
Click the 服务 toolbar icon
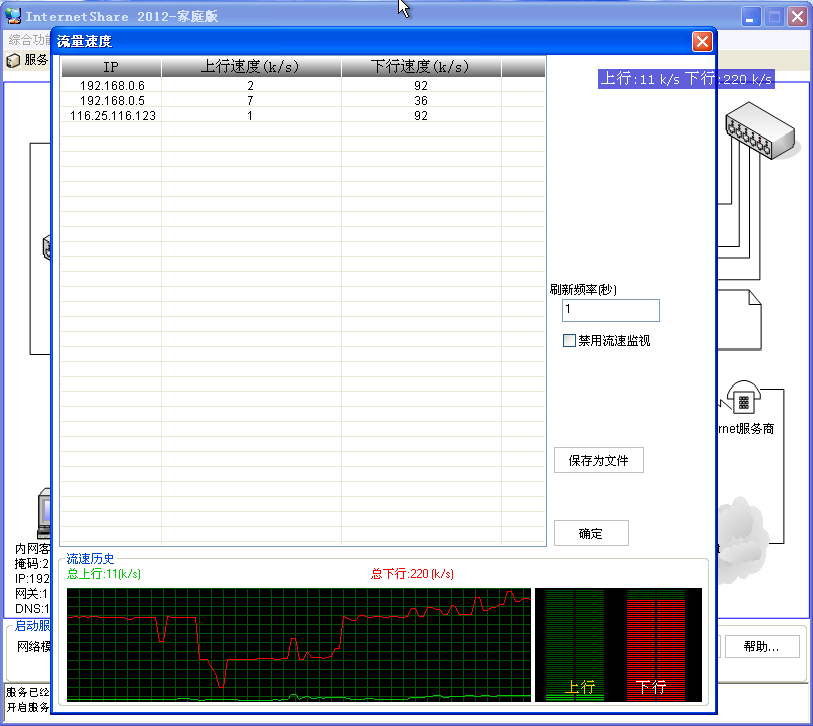(x=14, y=61)
